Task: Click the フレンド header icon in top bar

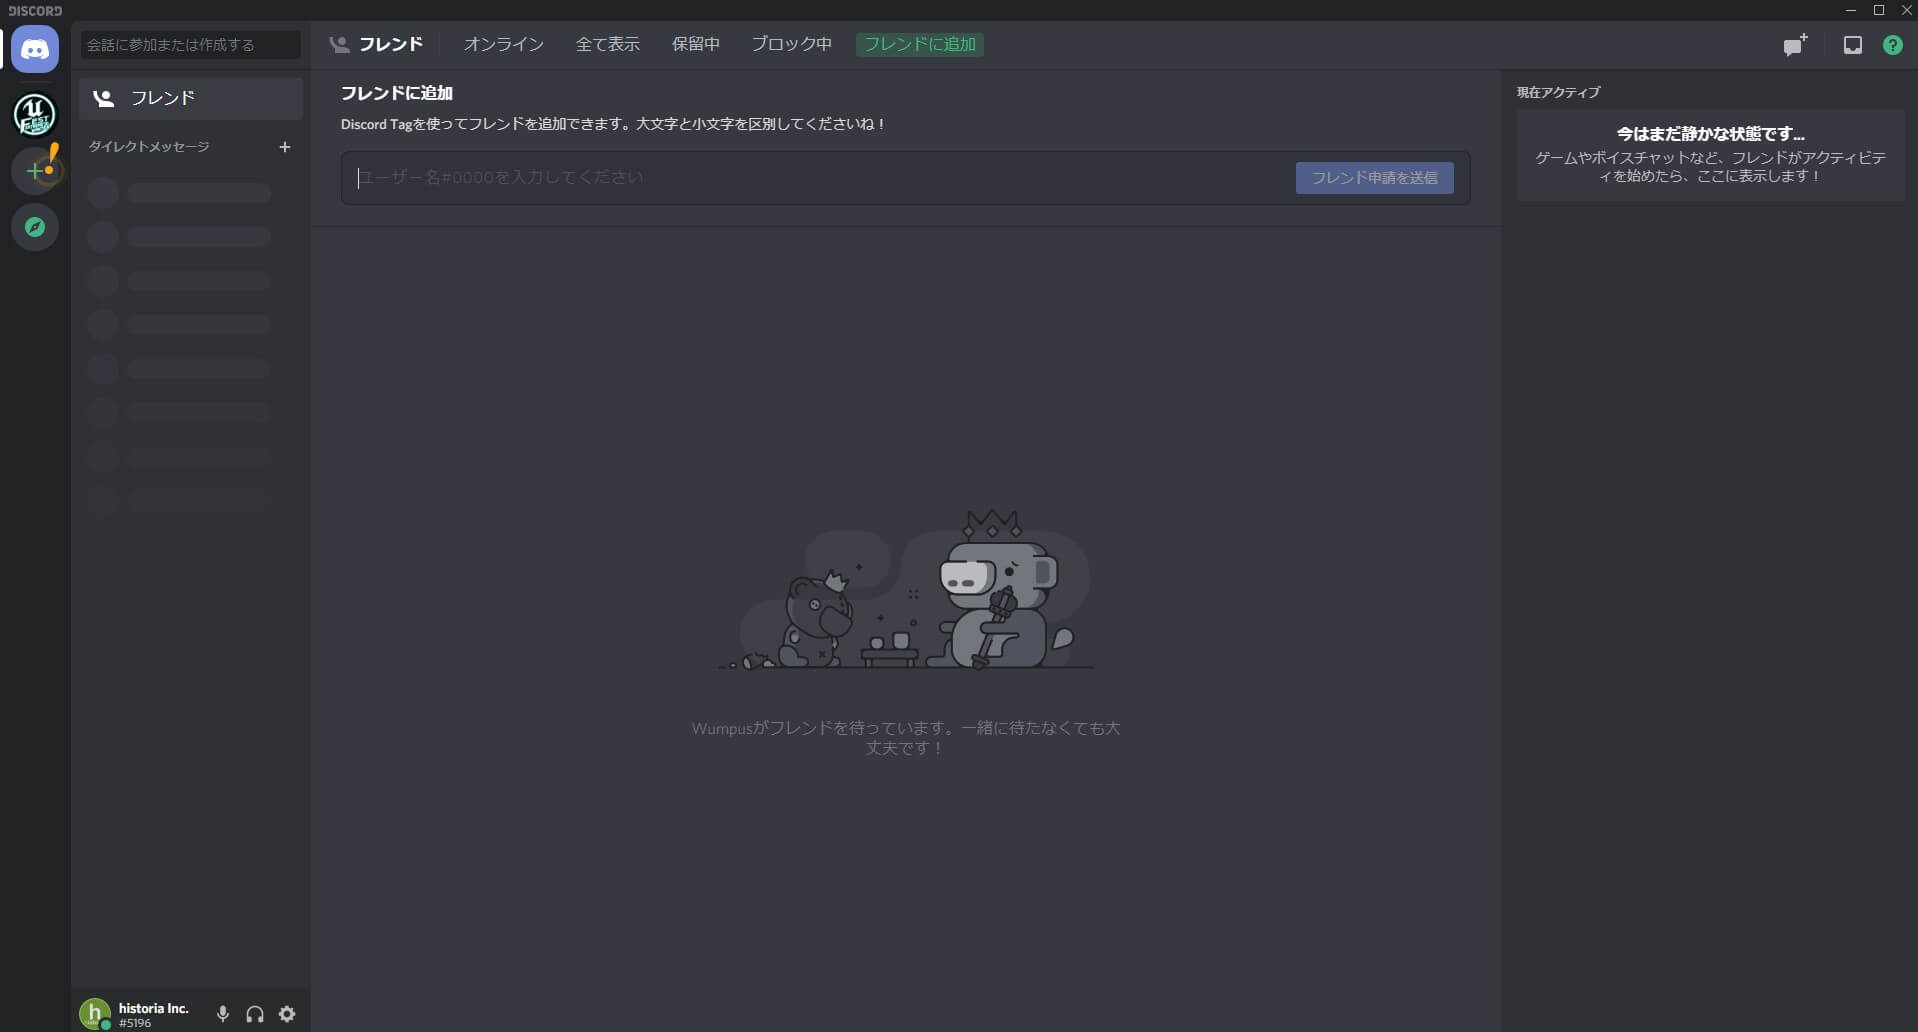Action: pos(340,44)
